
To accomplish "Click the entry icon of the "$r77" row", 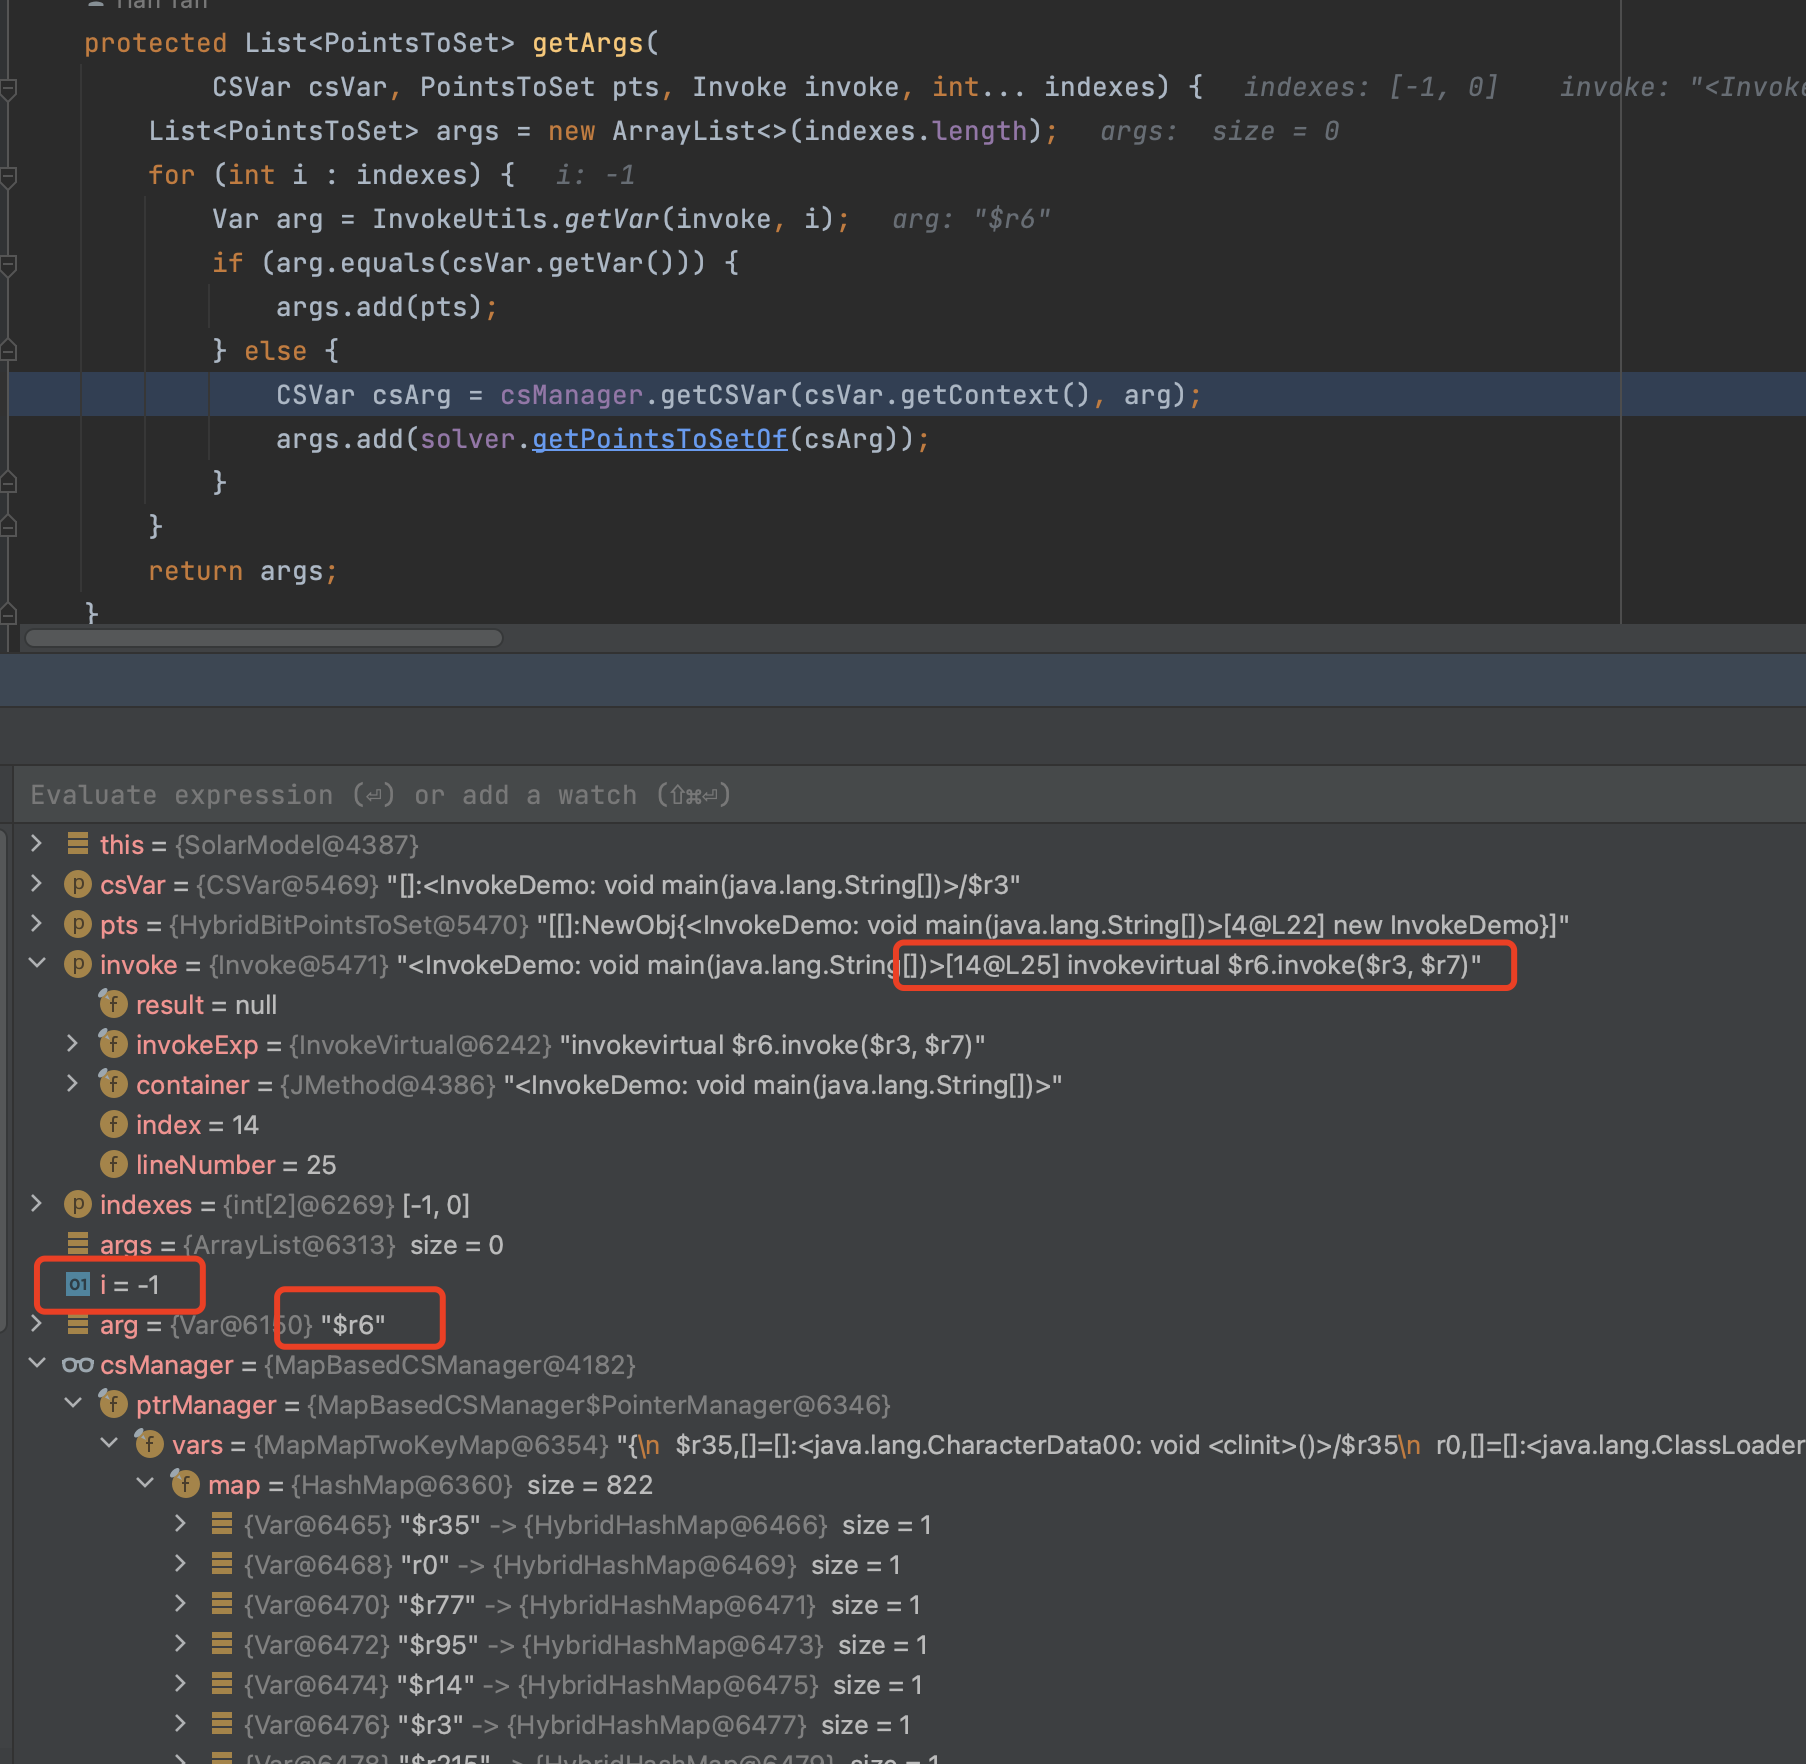I will pyautogui.click(x=222, y=1604).
